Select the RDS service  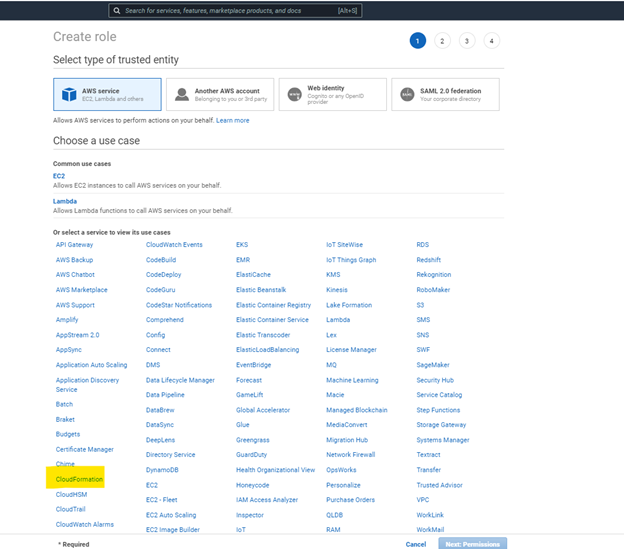pyautogui.click(x=423, y=245)
